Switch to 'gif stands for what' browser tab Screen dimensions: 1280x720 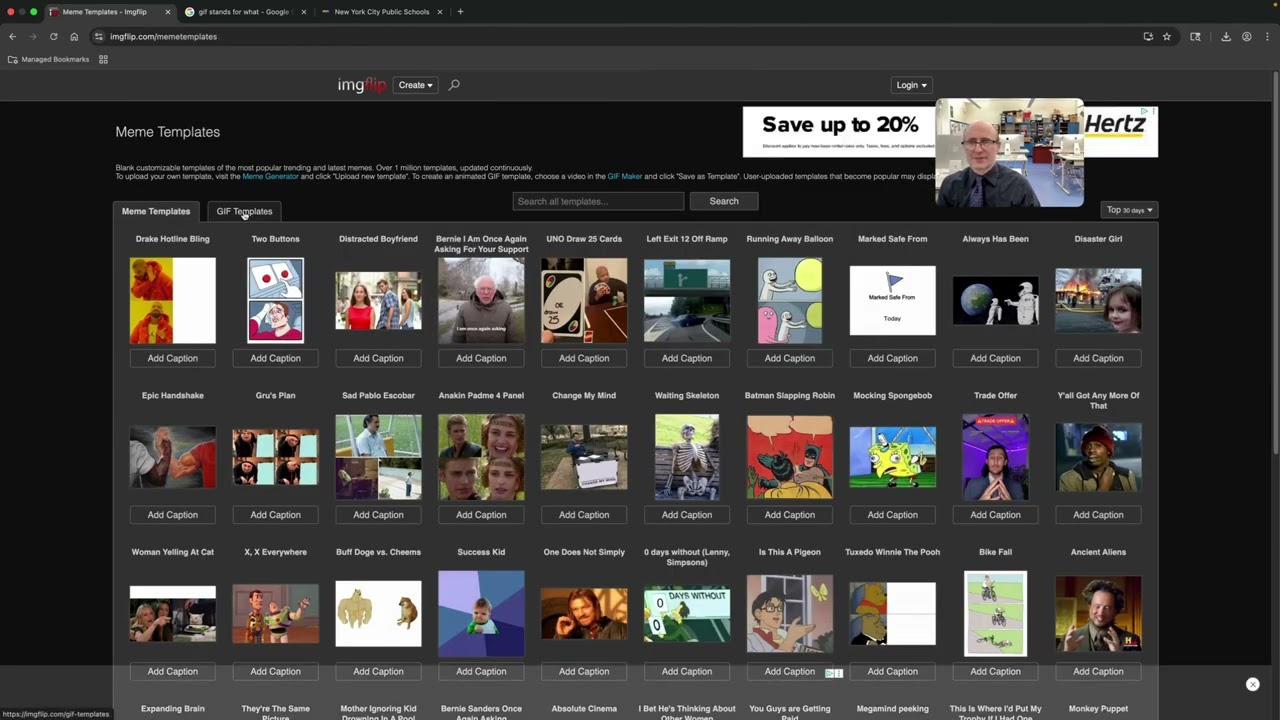243,12
